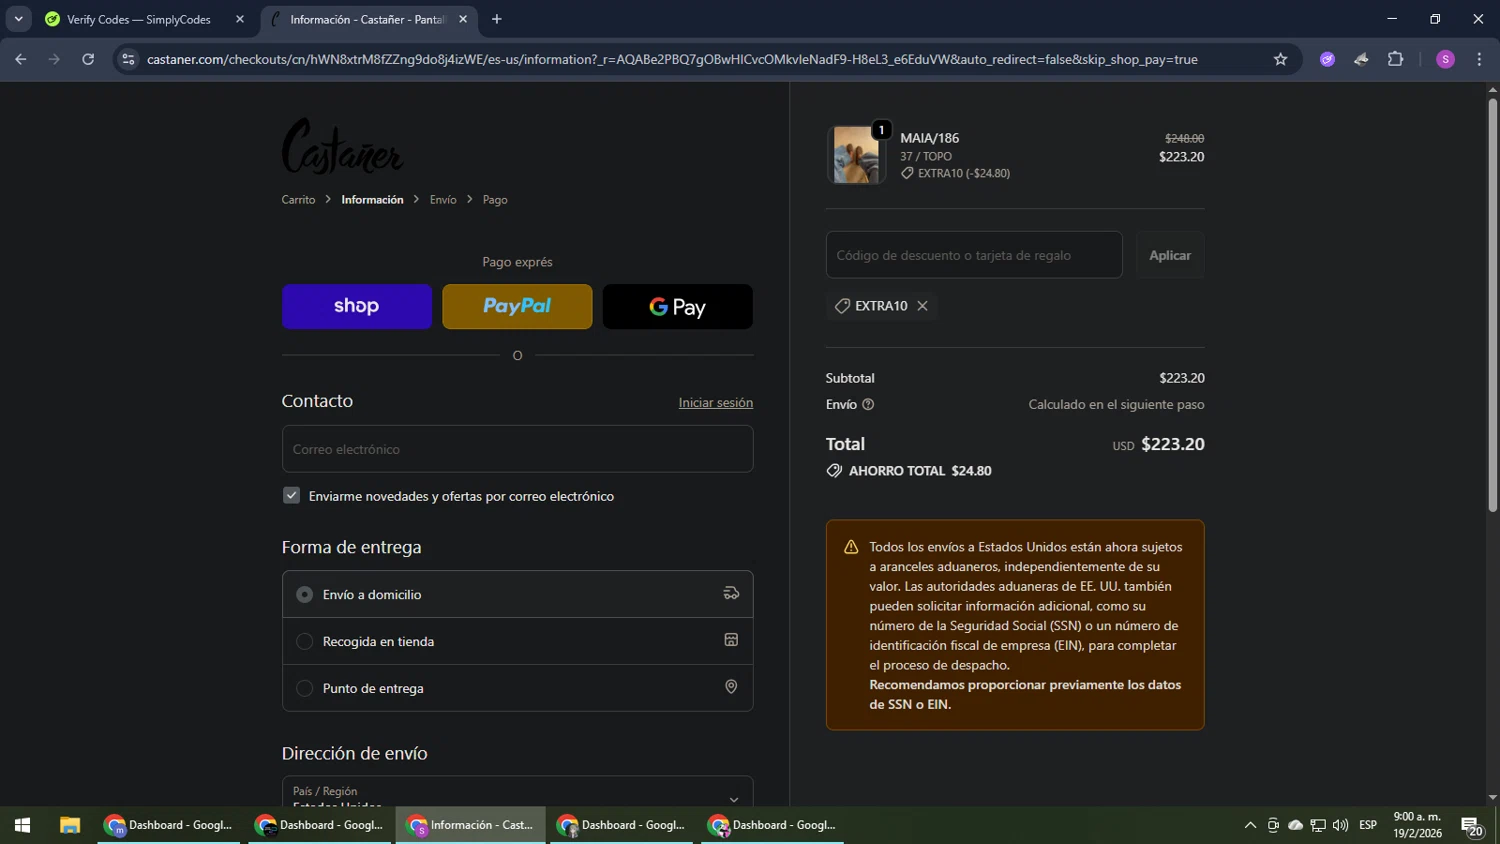Open the Windows Start menu
The width and height of the screenshot is (1500, 844).
[22, 825]
